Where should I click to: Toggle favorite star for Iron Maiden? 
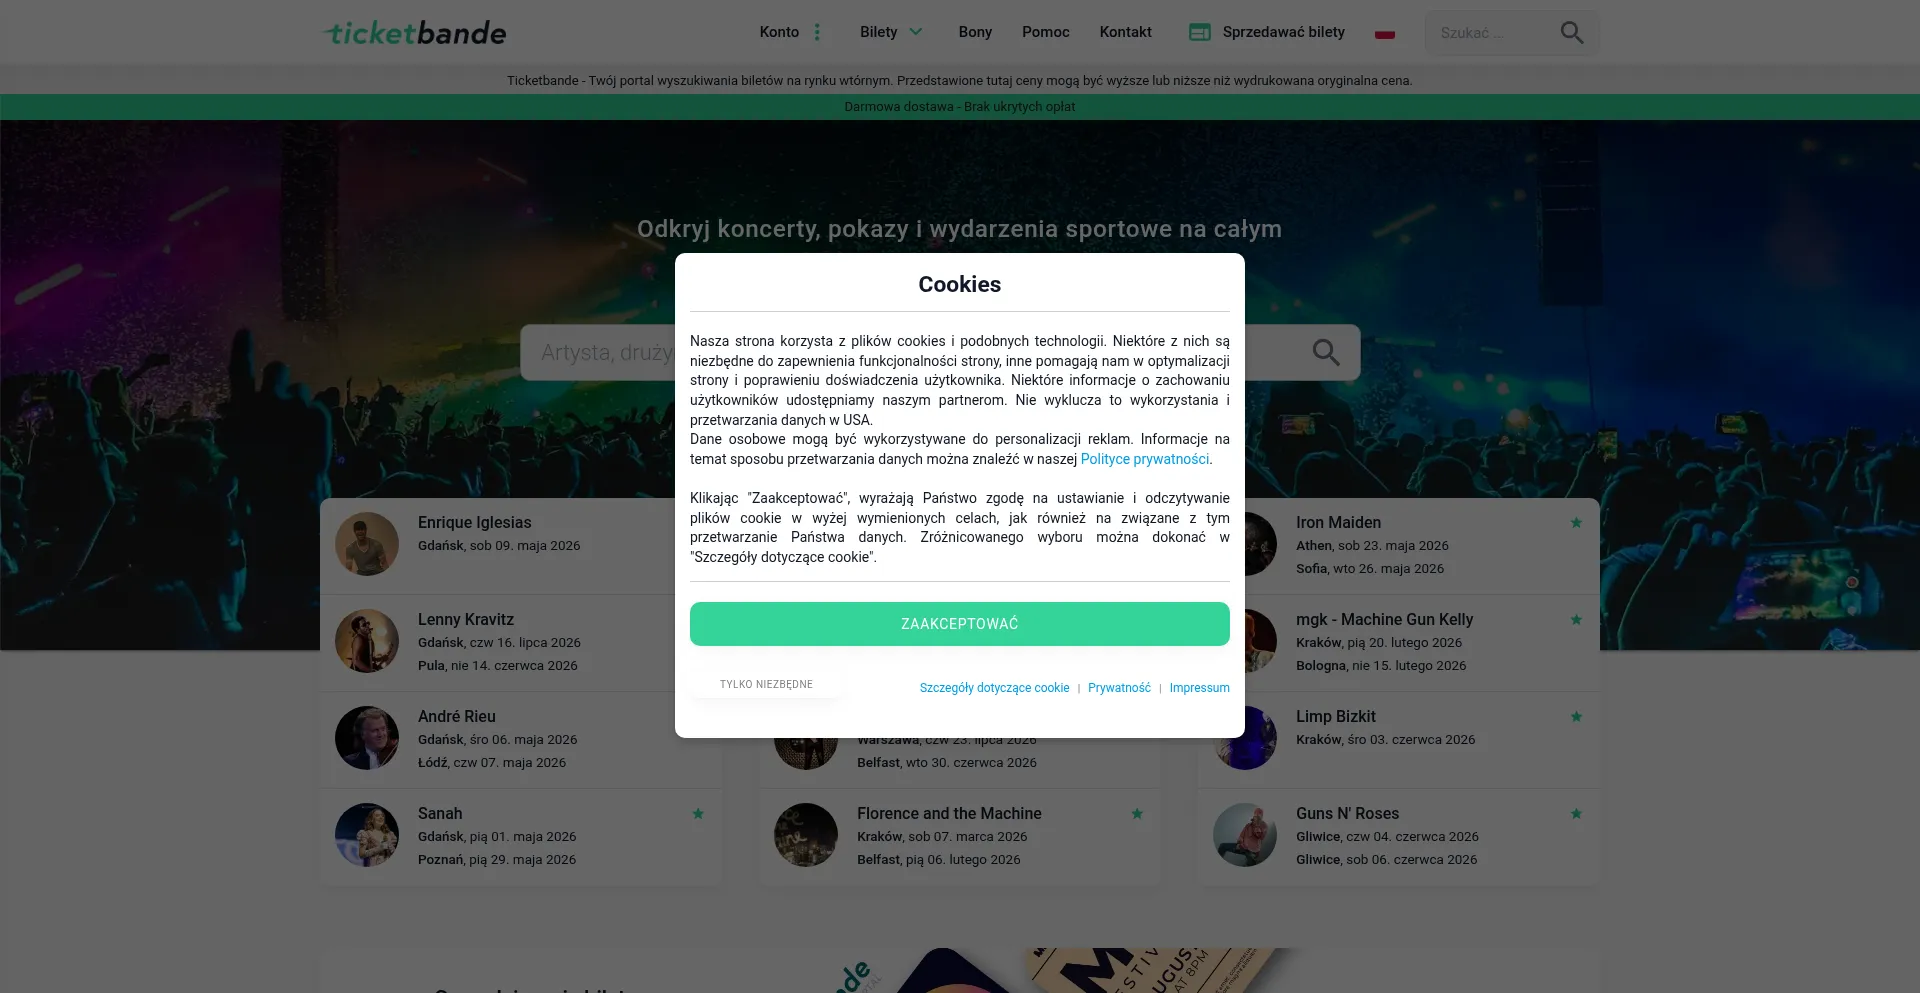(1576, 522)
